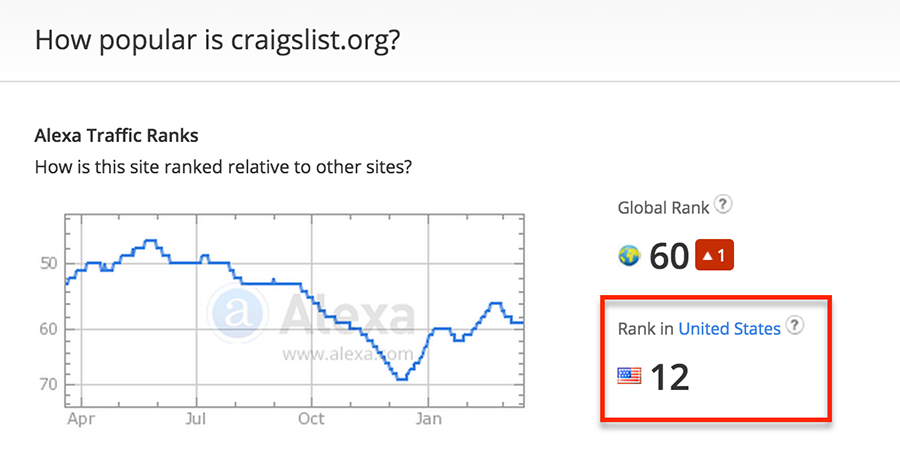Click the 70 rank axis label
Image resolution: width=900 pixels, height=469 pixels.
49,384
